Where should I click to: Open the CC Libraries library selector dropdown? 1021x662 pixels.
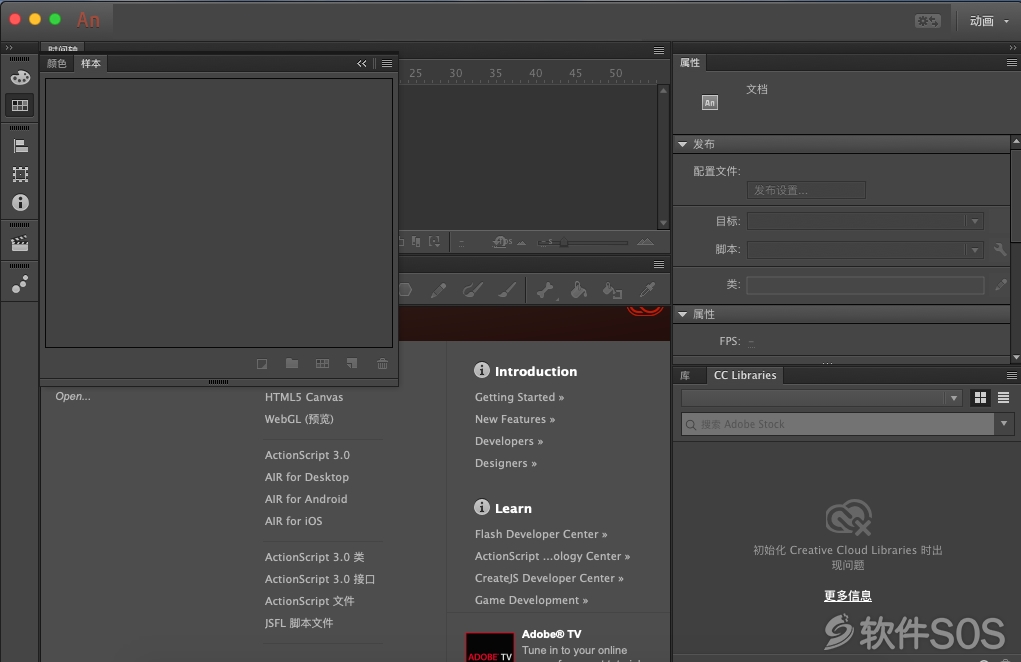pyautogui.click(x=821, y=398)
